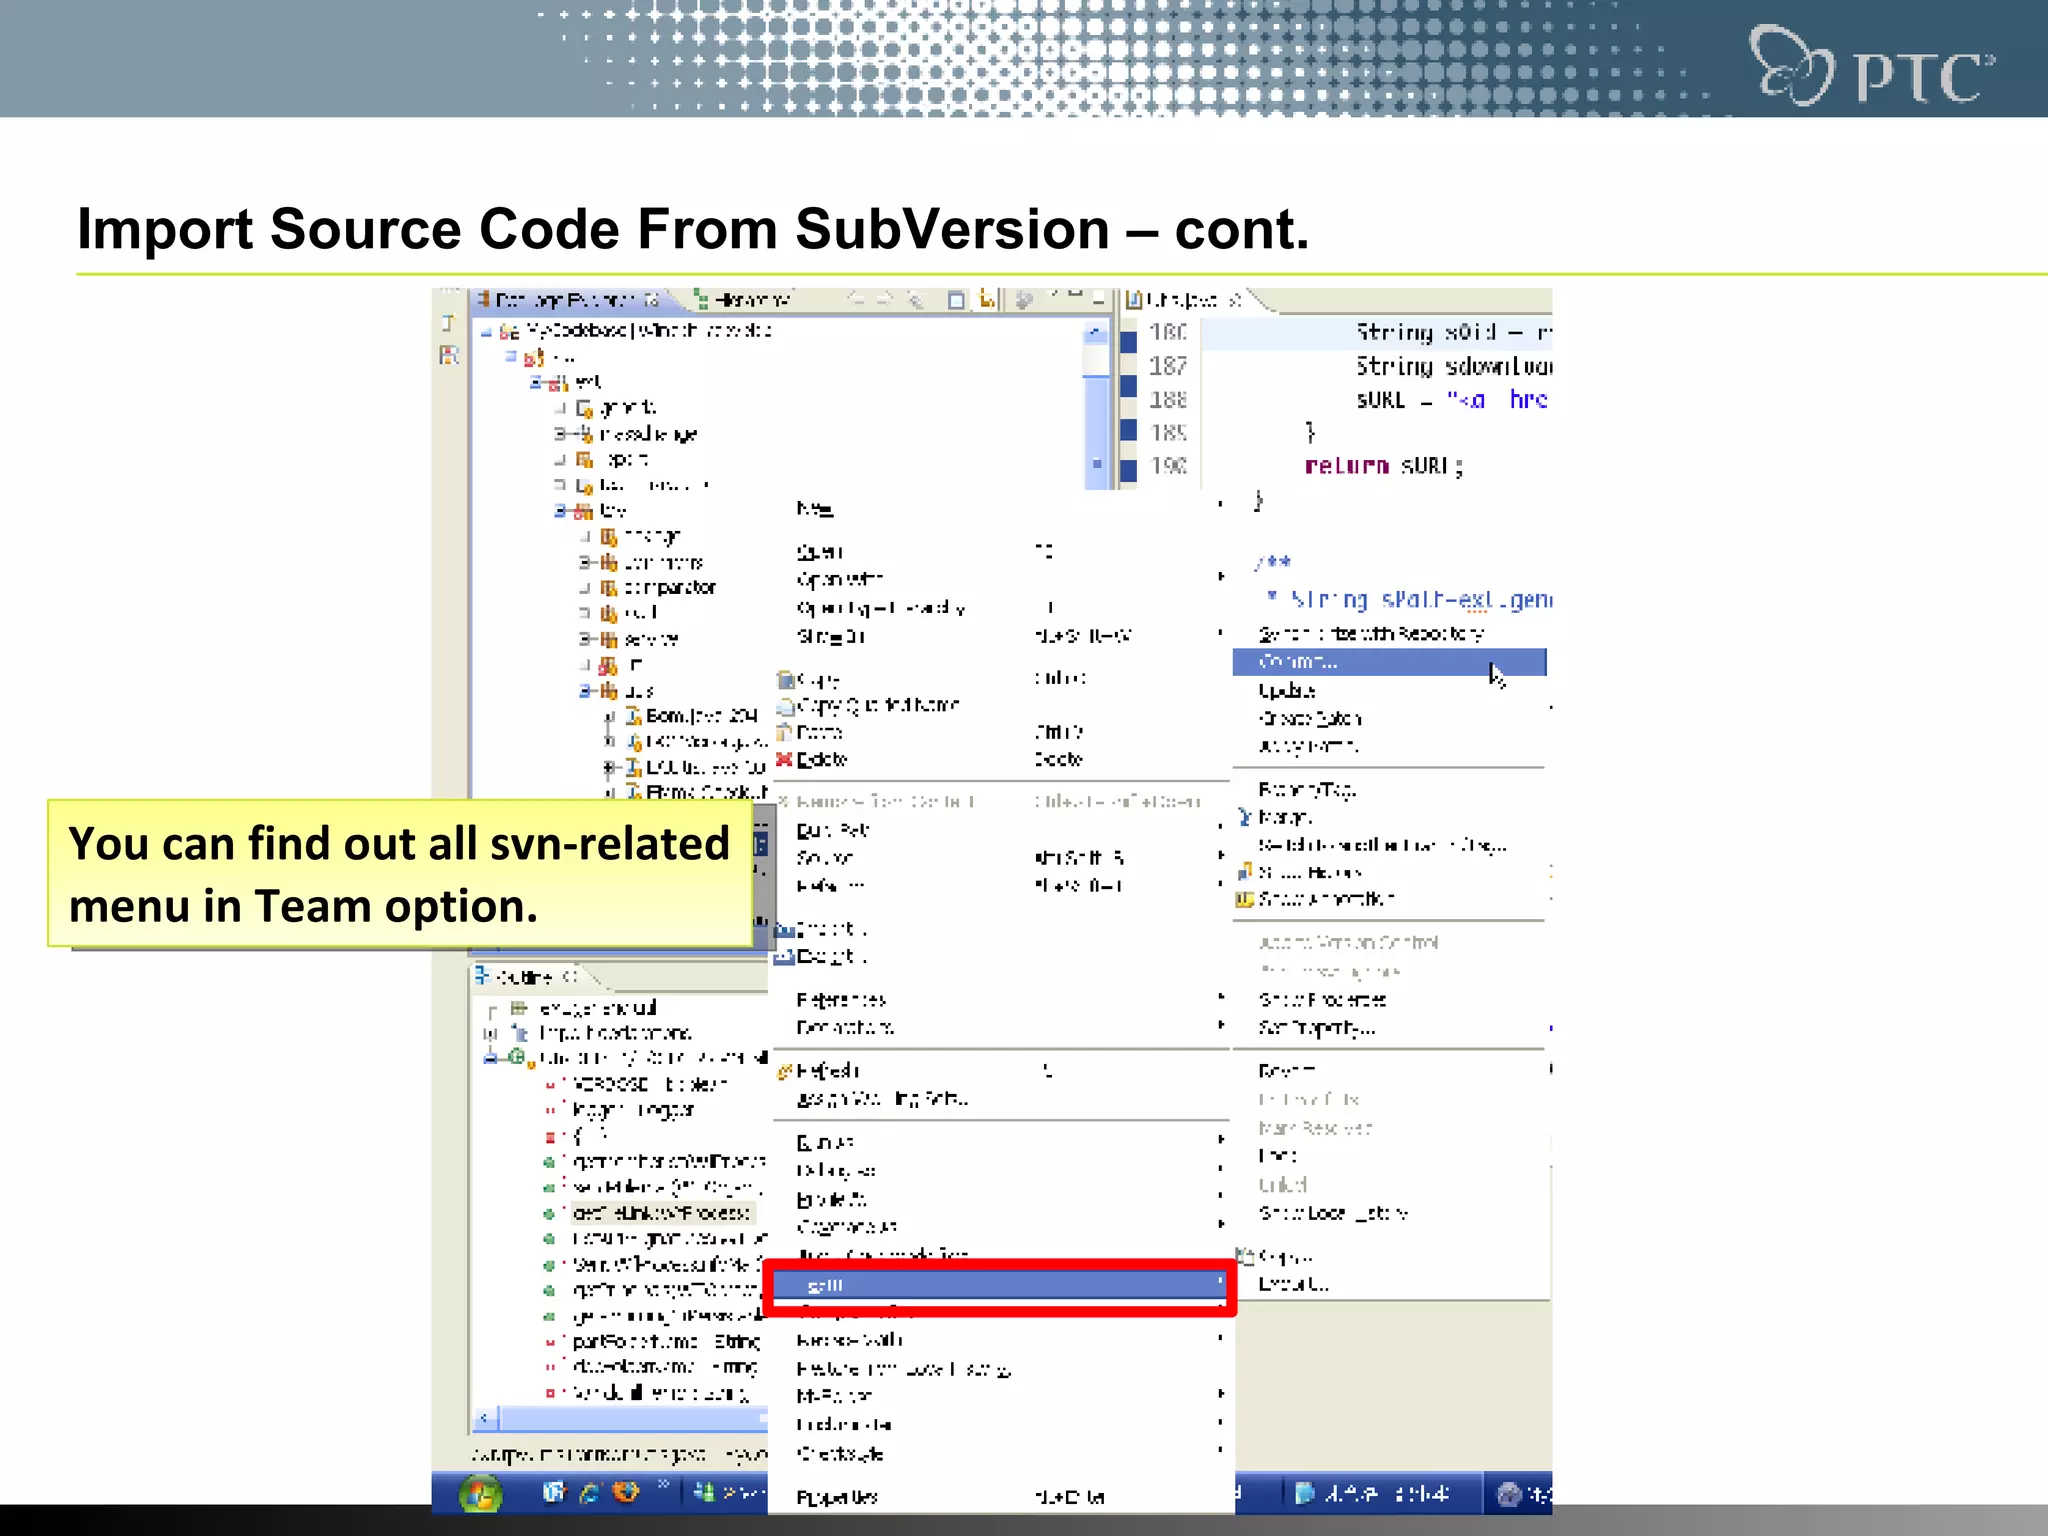This screenshot has width=2048, height=1536.
Task: Expand the Run As submenu arrow
Action: point(1221,1140)
